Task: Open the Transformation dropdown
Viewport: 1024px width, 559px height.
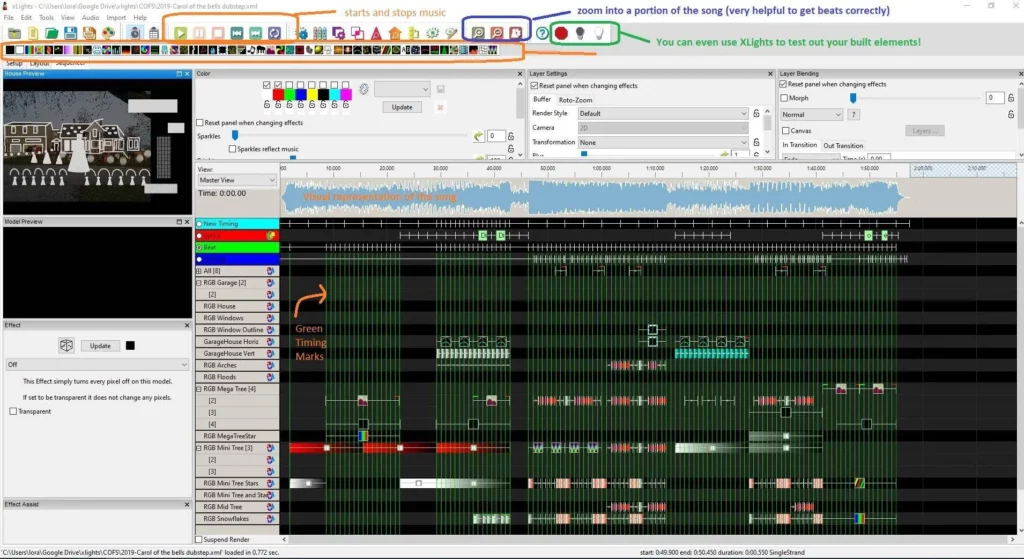Action: (x=663, y=142)
